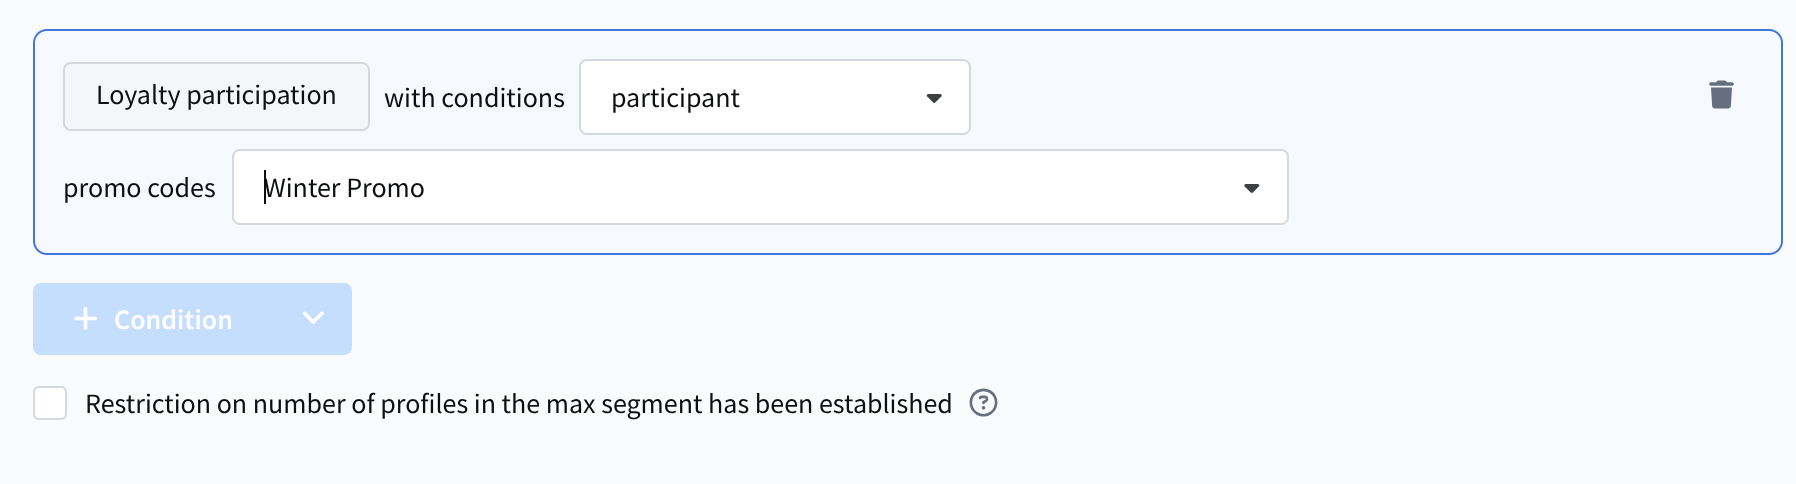Screen dimensions: 1796x484
Task: Select the participant value text in combo box
Action: click(675, 98)
